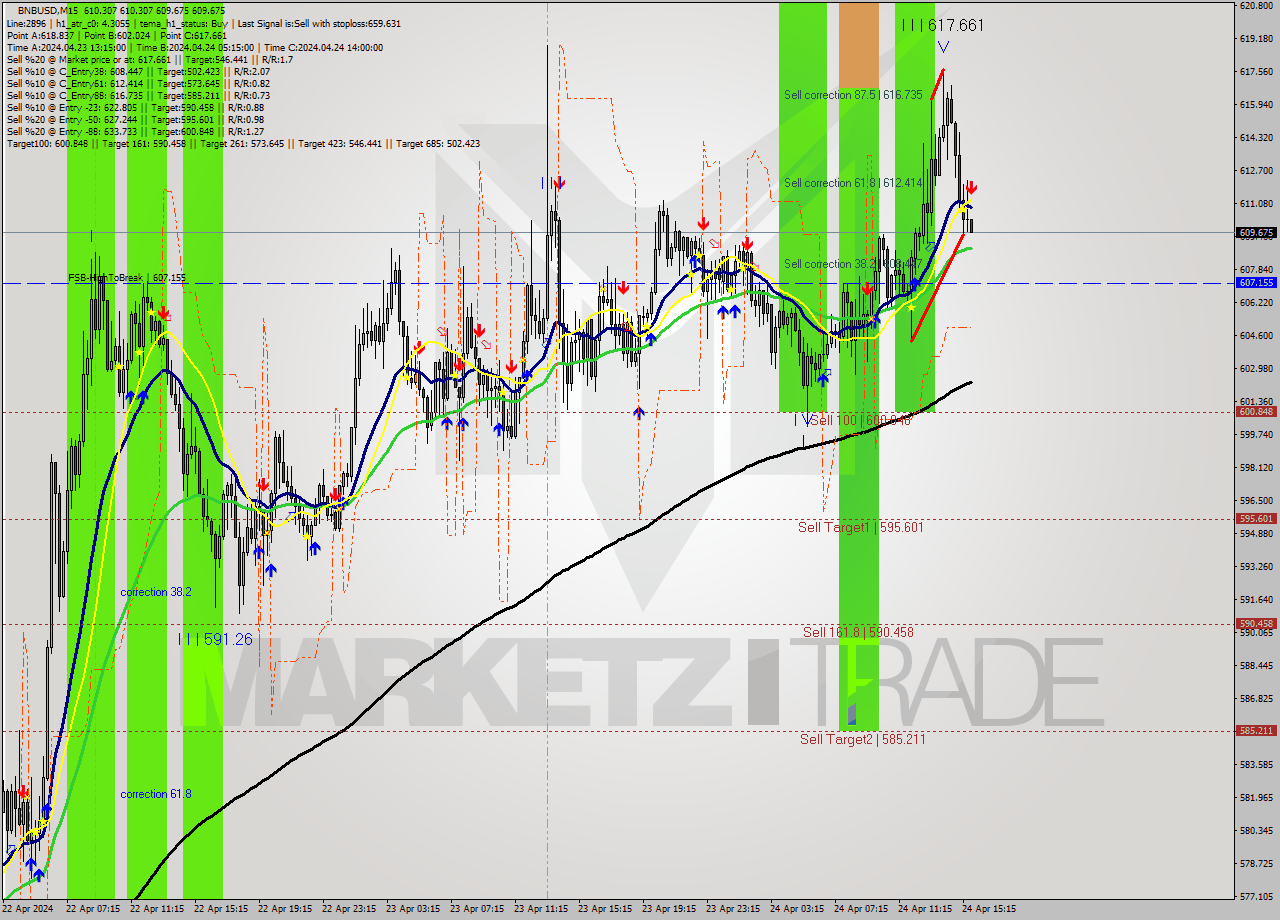This screenshot has height=920, width=1280.
Task: Click the '| | | 591.26' wave label
Action: click(215, 639)
